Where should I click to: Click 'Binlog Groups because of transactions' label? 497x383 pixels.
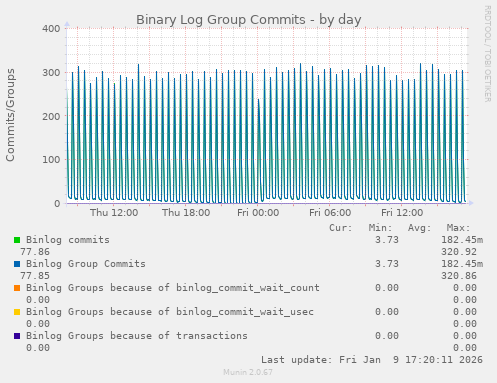tap(137, 336)
